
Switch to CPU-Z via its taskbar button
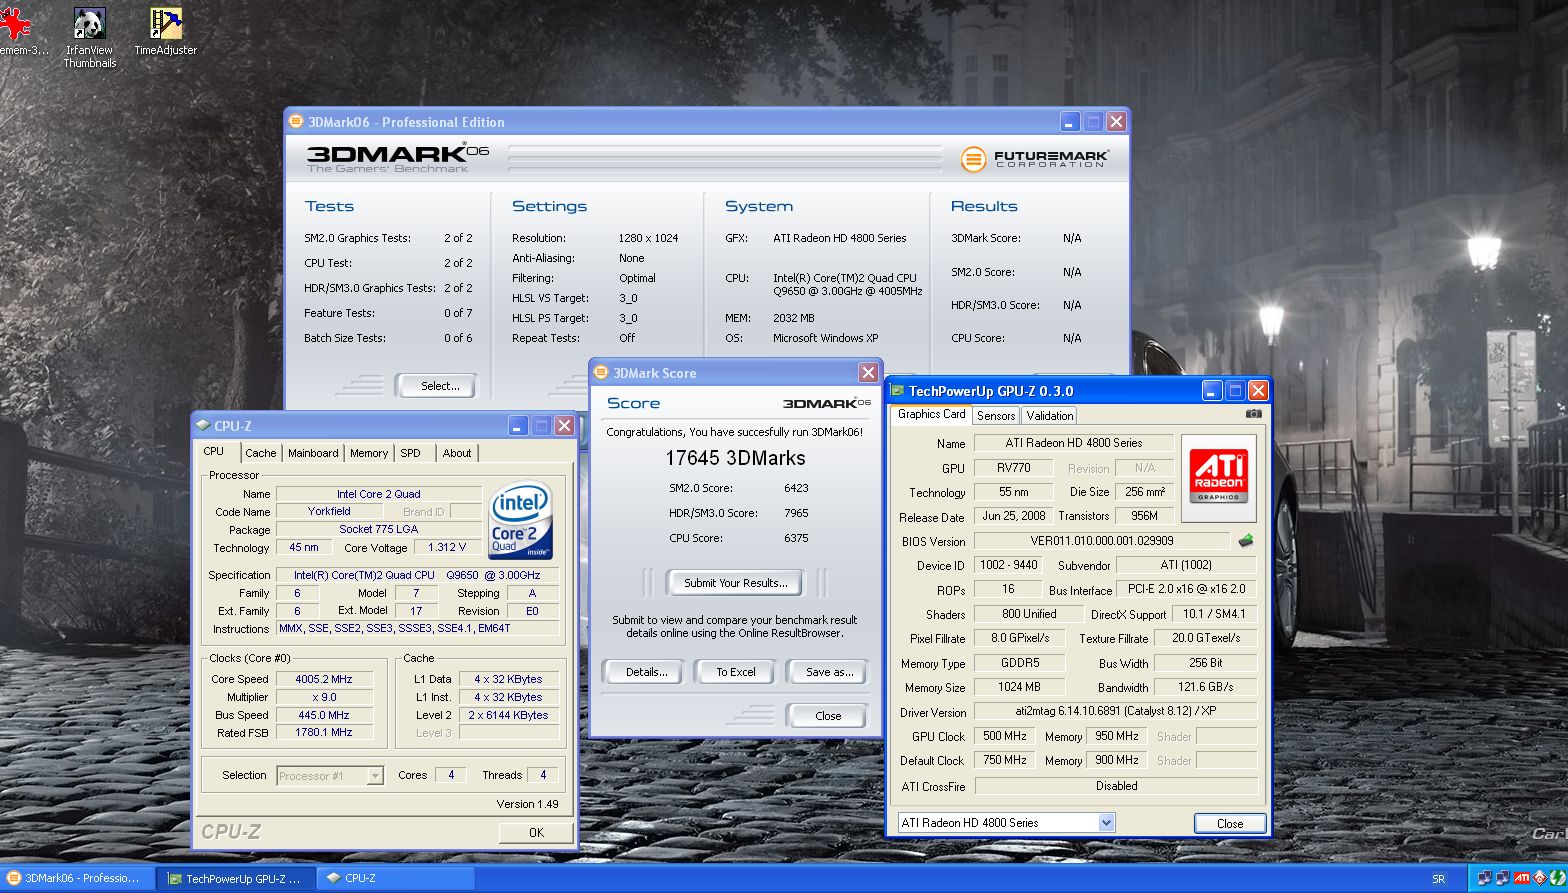[397, 878]
